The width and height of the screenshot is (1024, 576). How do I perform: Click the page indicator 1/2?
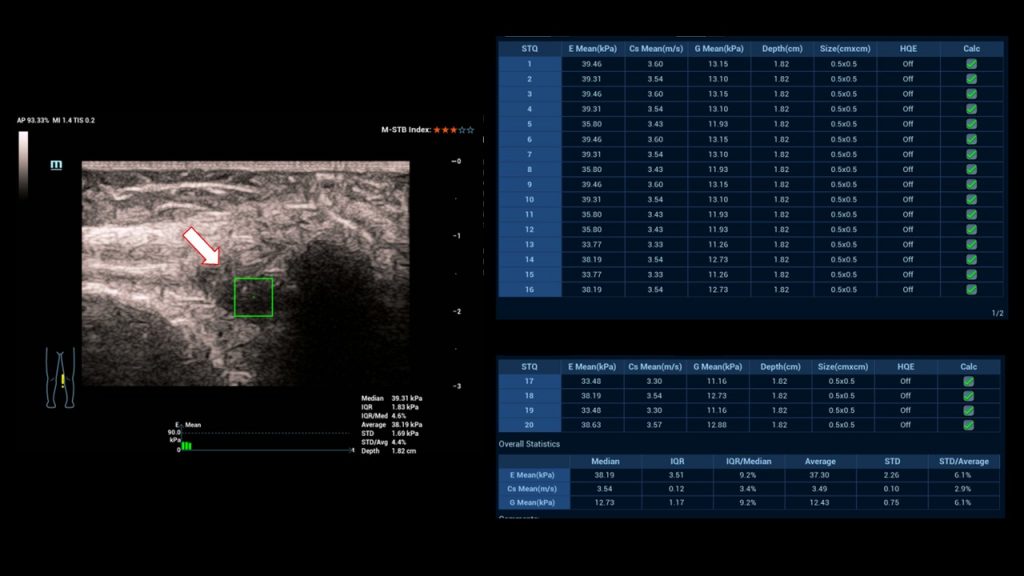click(997, 313)
